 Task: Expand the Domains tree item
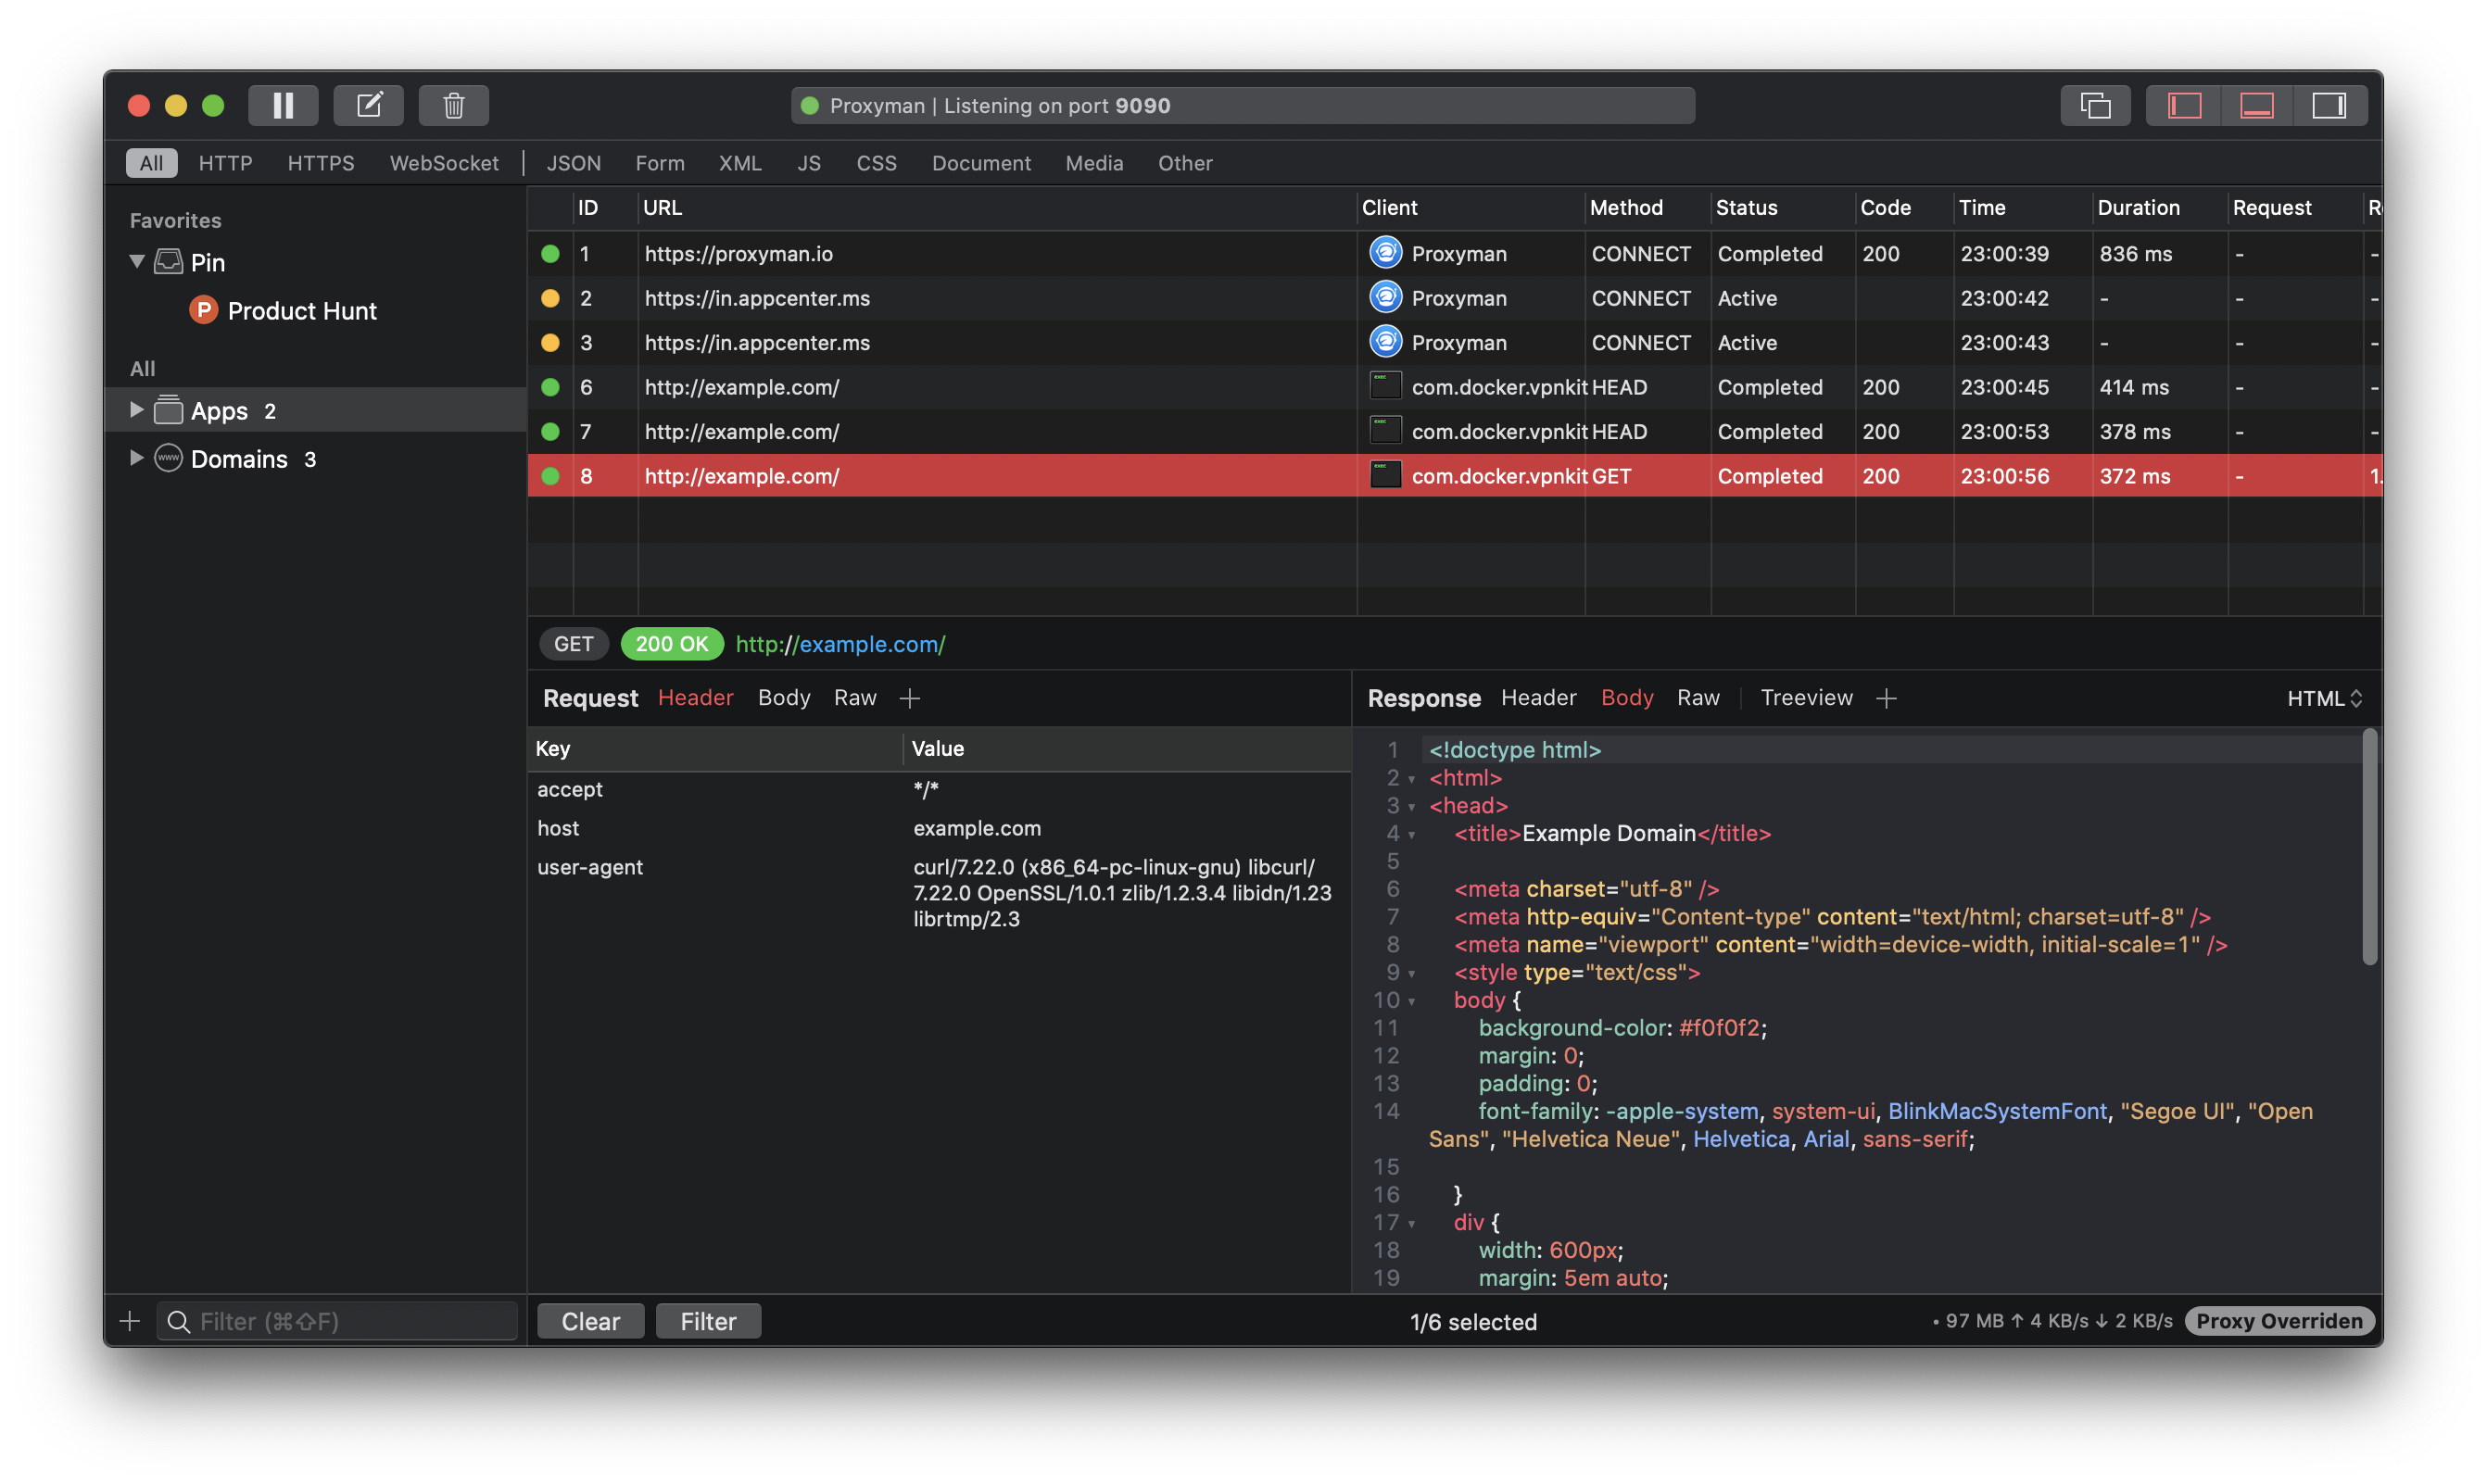[136, 458]
